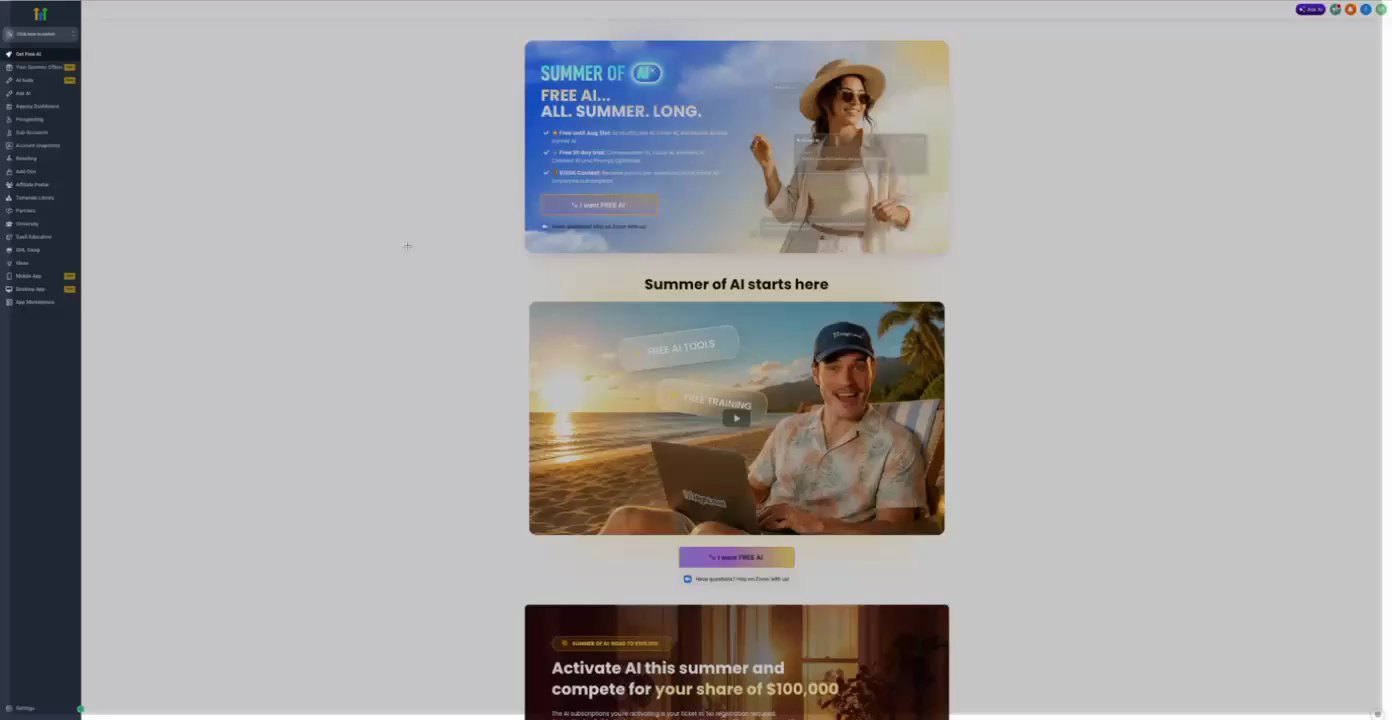This screenshot has width=1392, height=720.
Task: Click the Prospecting sidebar icon
Action: point(9,119)
